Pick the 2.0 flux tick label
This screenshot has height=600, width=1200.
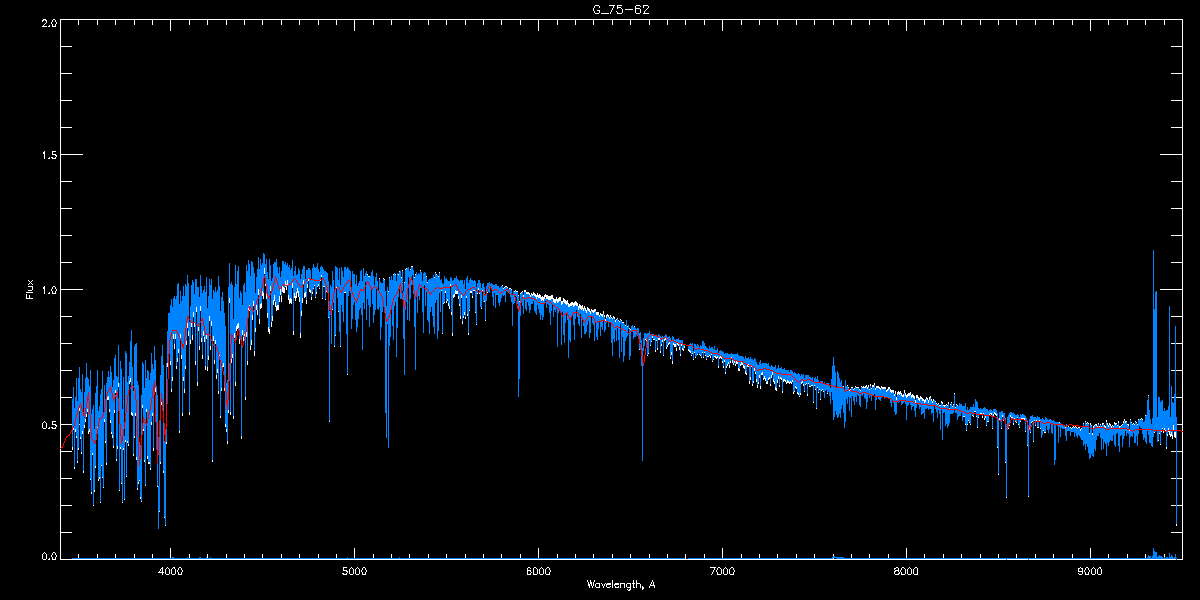(x=48, y=22)
